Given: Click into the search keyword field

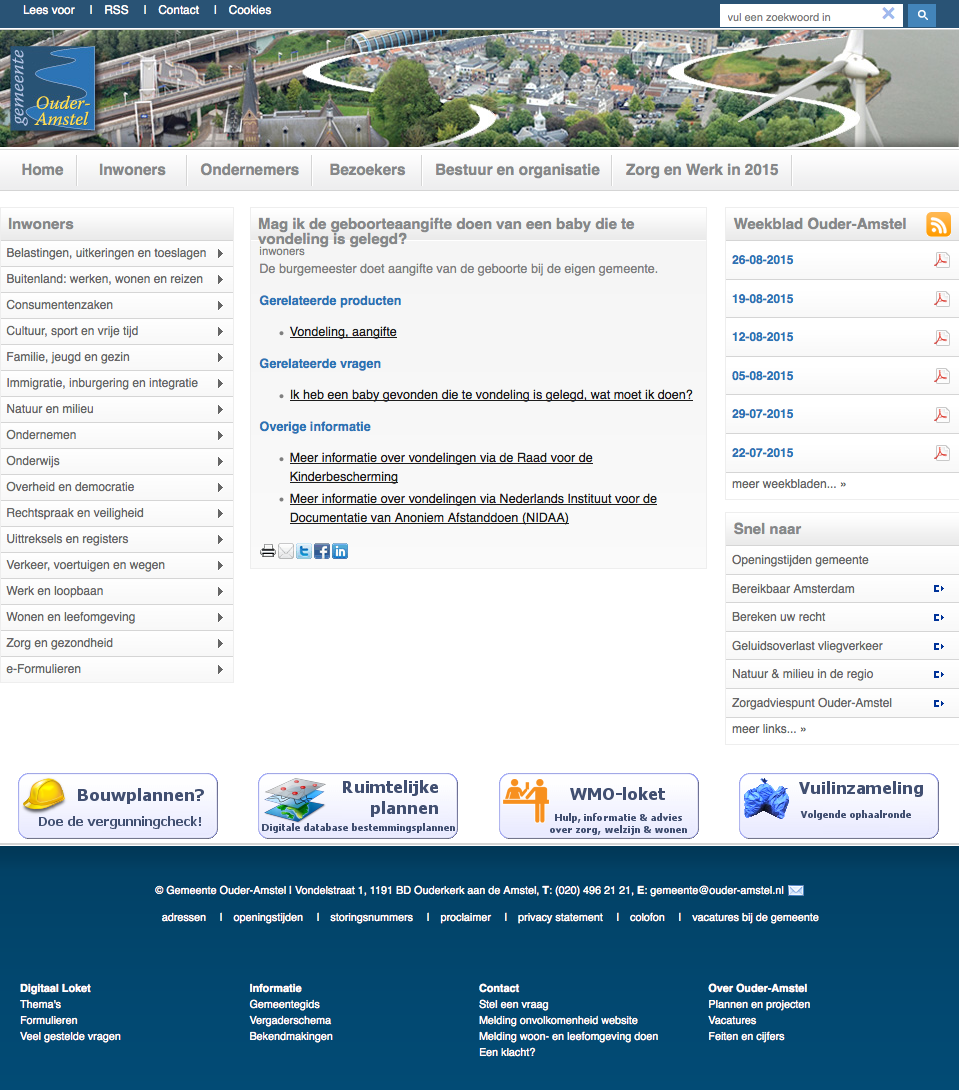Looking at the screenshot, I should [799, 15].
